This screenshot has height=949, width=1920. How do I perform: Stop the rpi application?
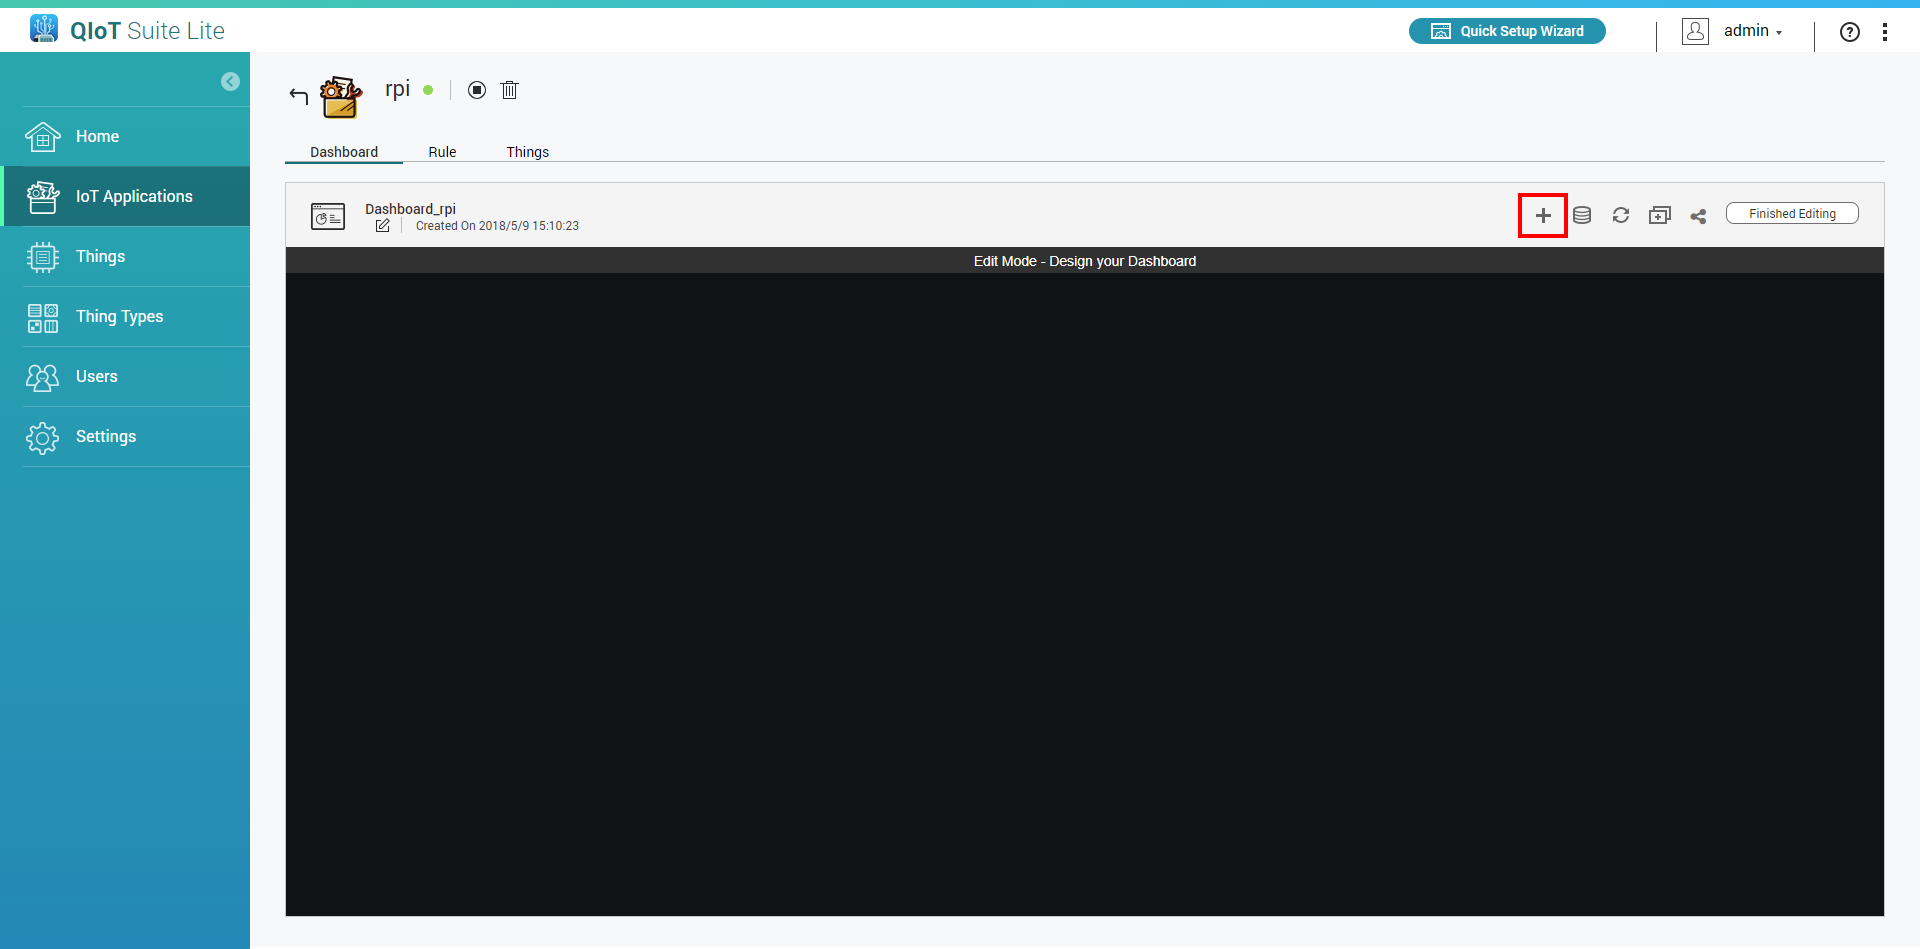click(477, 90)
